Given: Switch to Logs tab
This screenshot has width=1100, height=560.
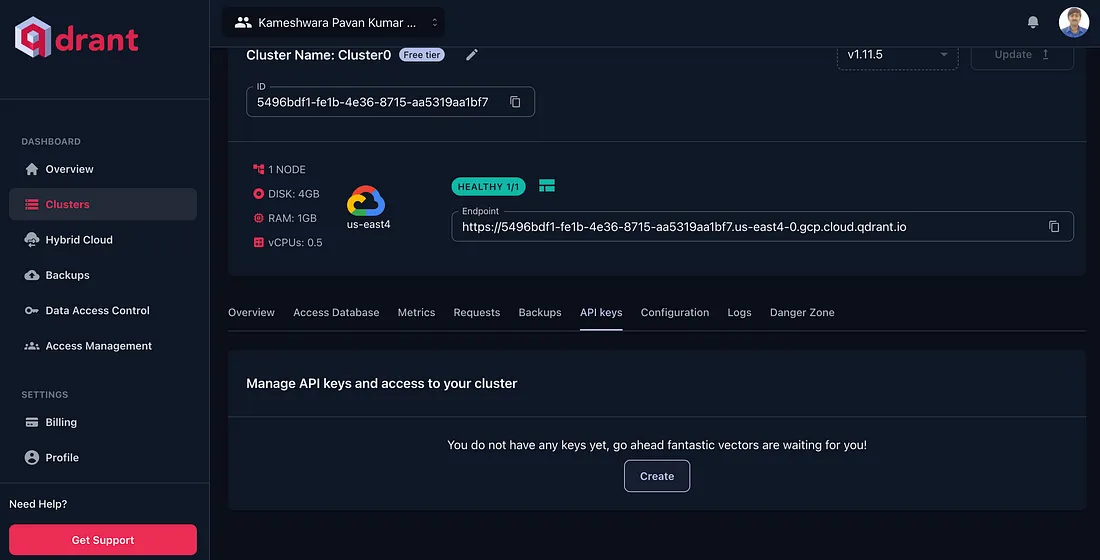Looking at the screenshot, I should click(739, 312).
